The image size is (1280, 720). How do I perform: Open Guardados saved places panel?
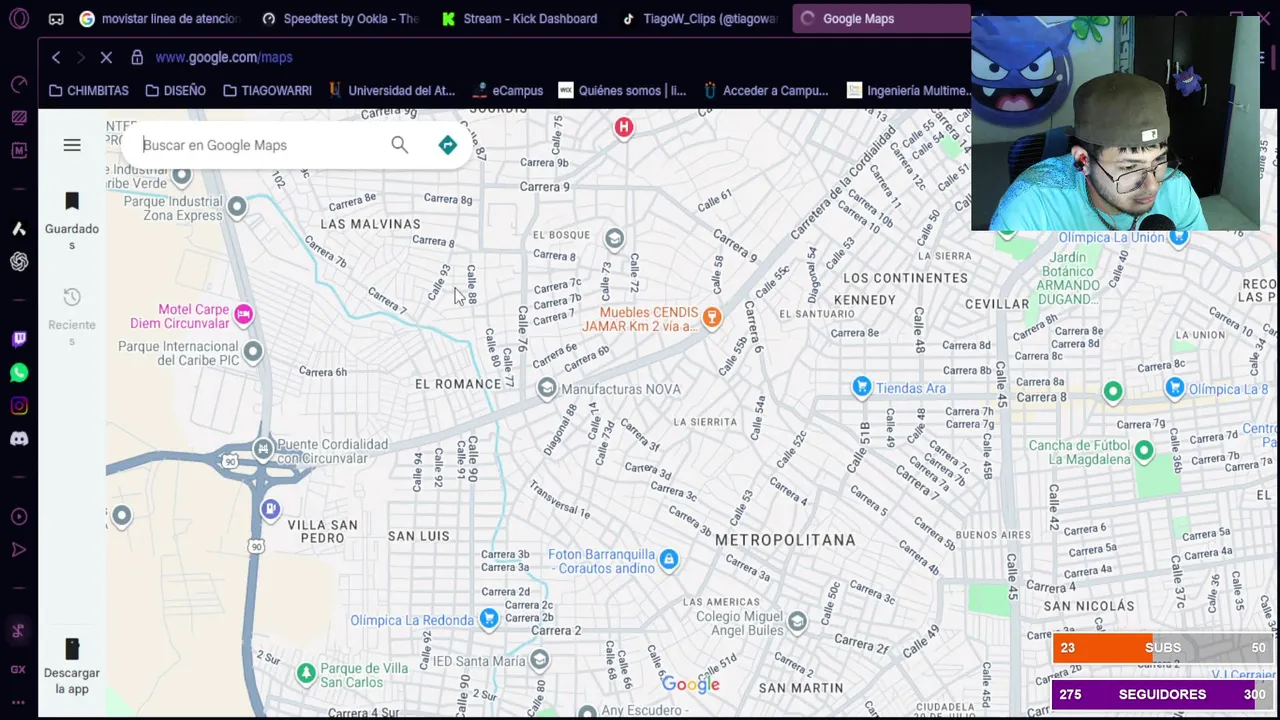click(72, 220)
